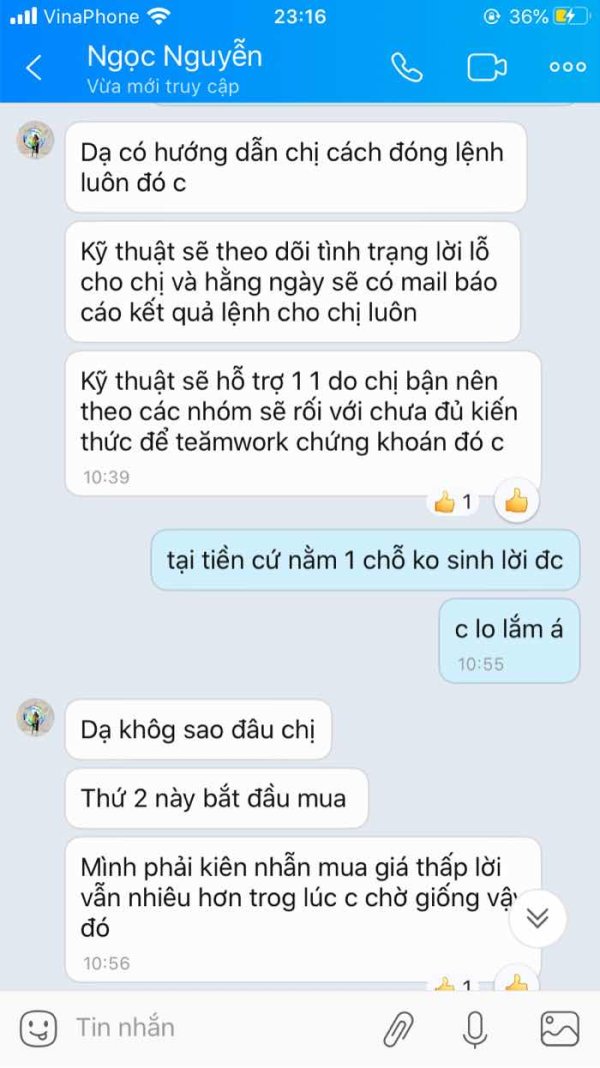
Task: Tap the battery indicator in the status bar
Action: 571,16
